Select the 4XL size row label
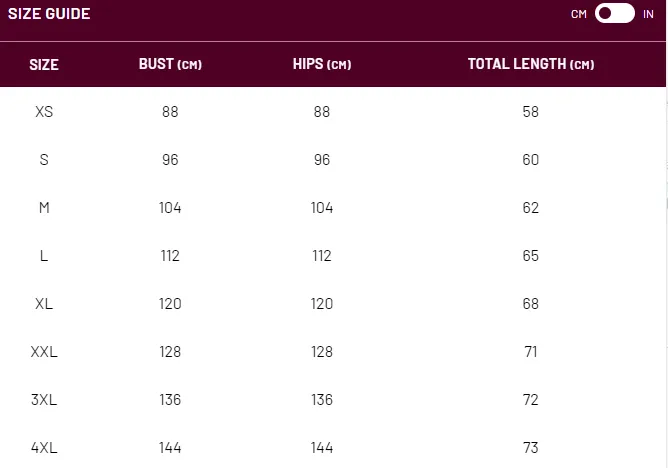 pyautogui.click(x=44, y=448)
